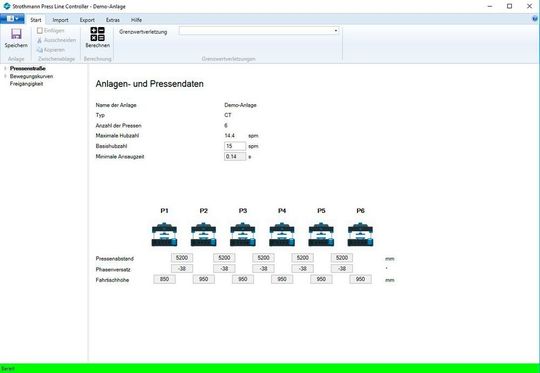540x373 pixels.
Task: Click the Einfügen clipboard icon
Action: (40, 31)
